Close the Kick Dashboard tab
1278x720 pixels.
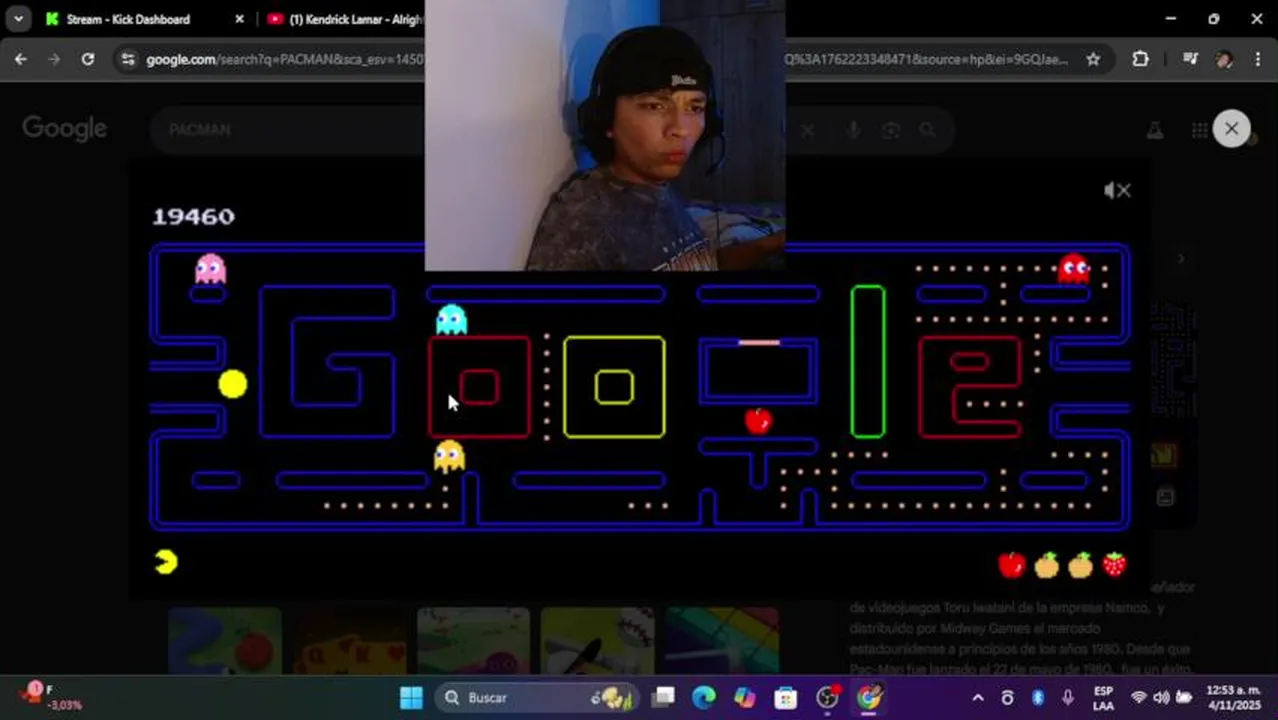pos(239,19)
